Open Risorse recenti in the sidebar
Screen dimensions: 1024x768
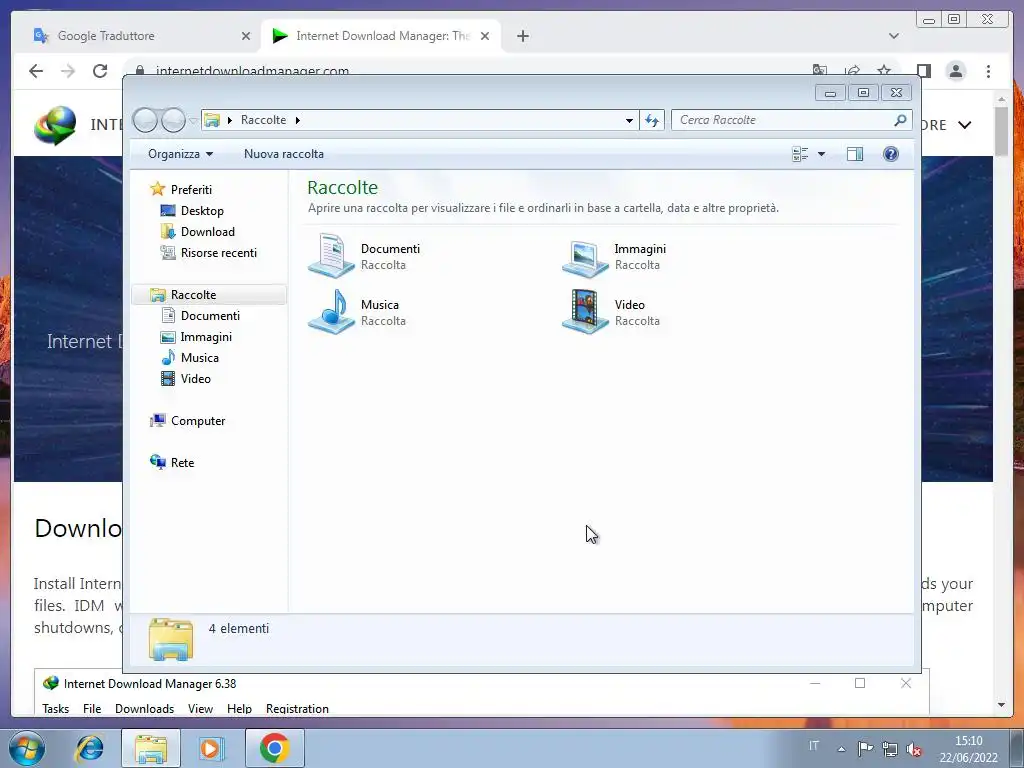click(219, 252)
